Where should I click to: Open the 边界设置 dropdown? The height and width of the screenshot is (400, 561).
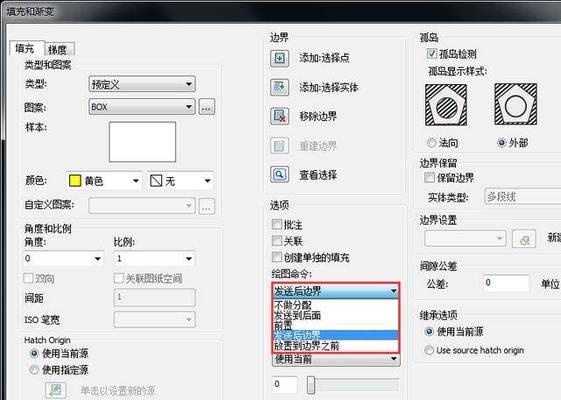[x=465, y=238]
